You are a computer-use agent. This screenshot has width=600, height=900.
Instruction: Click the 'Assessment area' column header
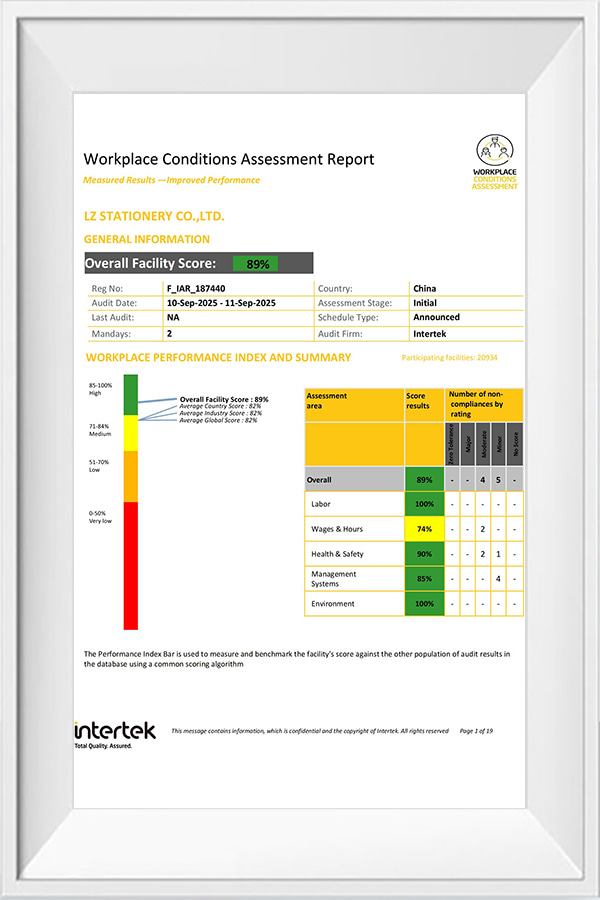[327, 401]
